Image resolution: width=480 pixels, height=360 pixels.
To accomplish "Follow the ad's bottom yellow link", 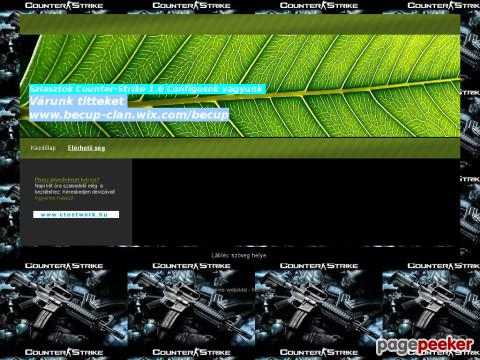I will click(x=54, y=198).
